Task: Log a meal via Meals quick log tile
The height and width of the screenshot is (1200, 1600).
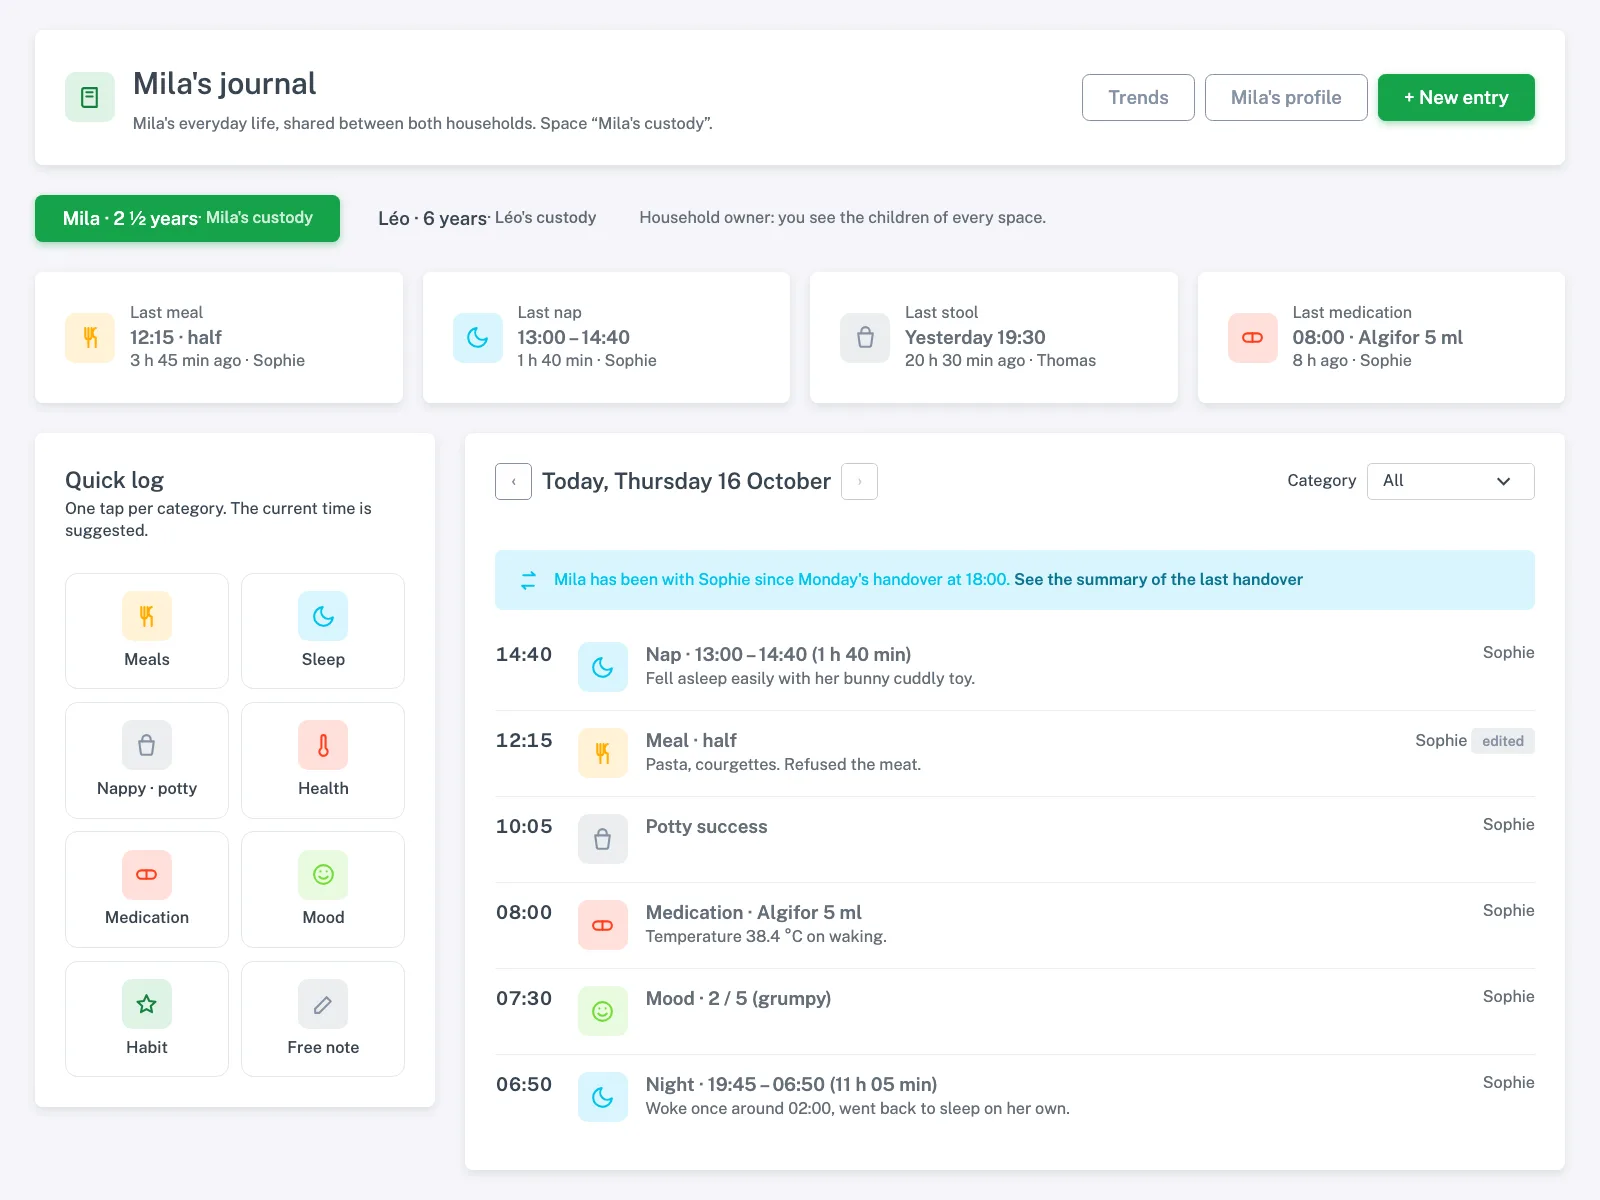Action: pyautogui.click(x=147, y=631)
